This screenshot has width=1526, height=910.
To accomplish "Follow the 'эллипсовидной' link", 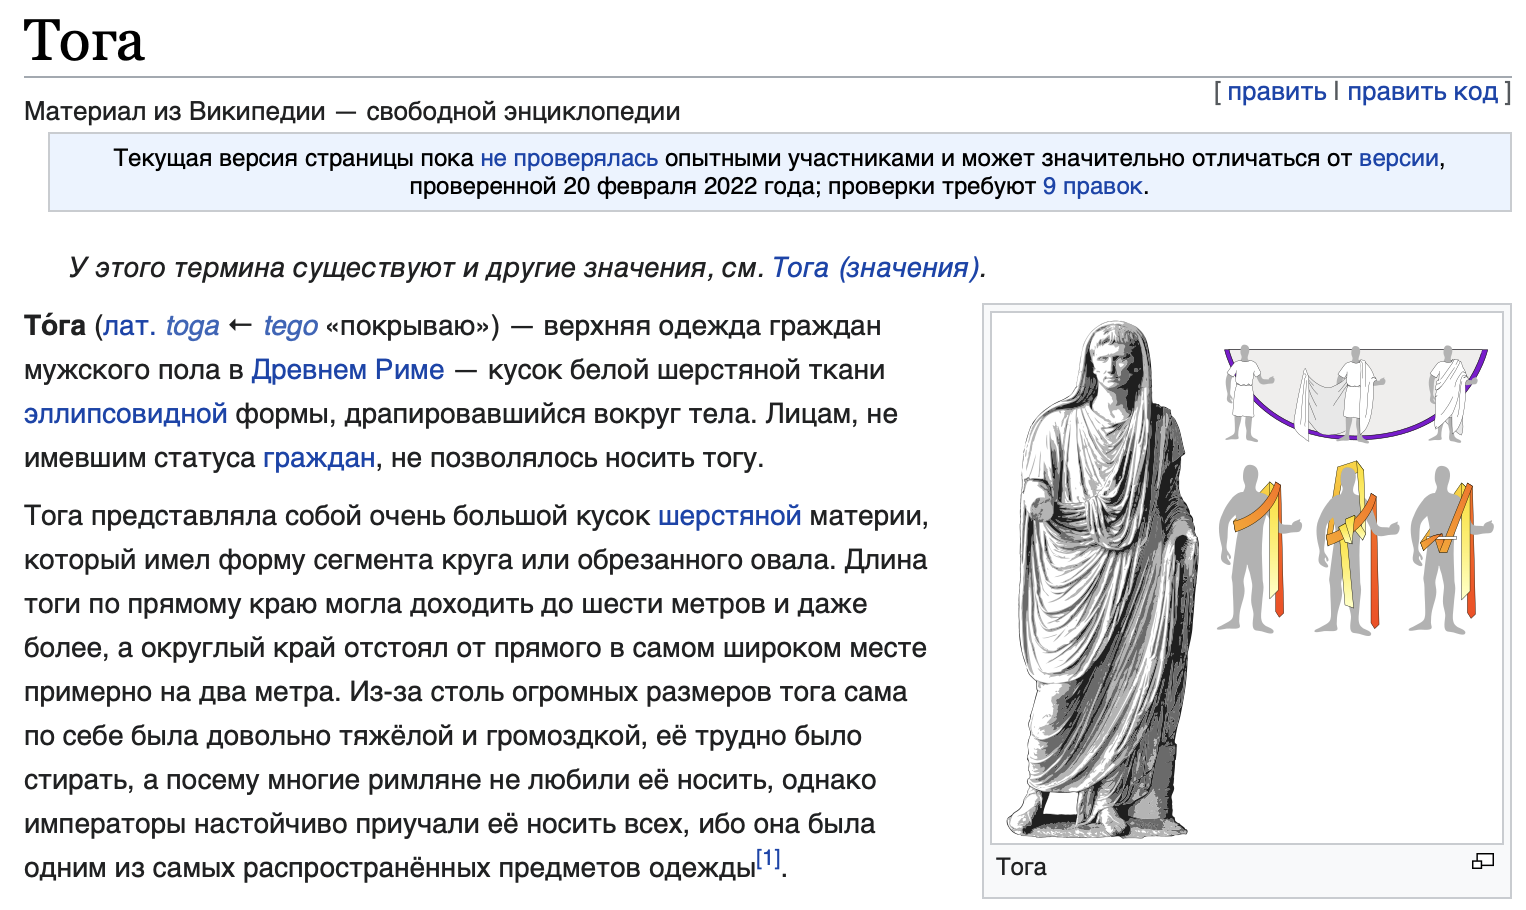I will (x=126, y=414).
